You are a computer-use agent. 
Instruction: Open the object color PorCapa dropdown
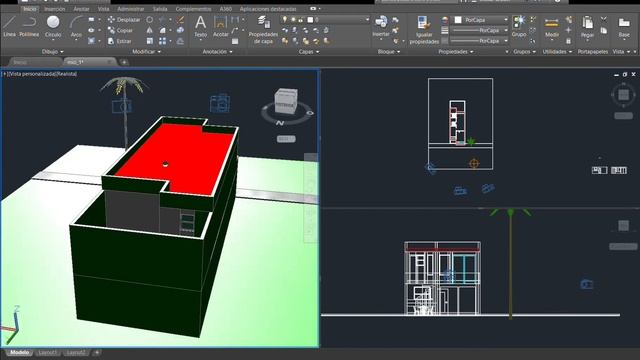click(x=506, y=20)
